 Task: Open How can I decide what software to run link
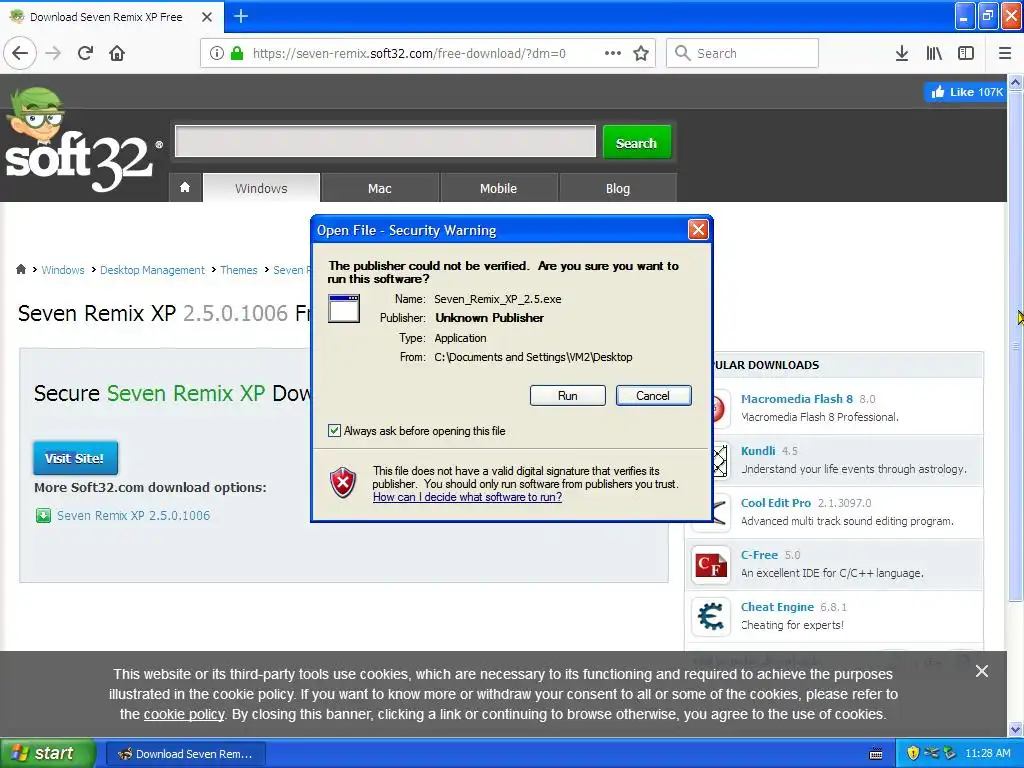pos(467,497)
